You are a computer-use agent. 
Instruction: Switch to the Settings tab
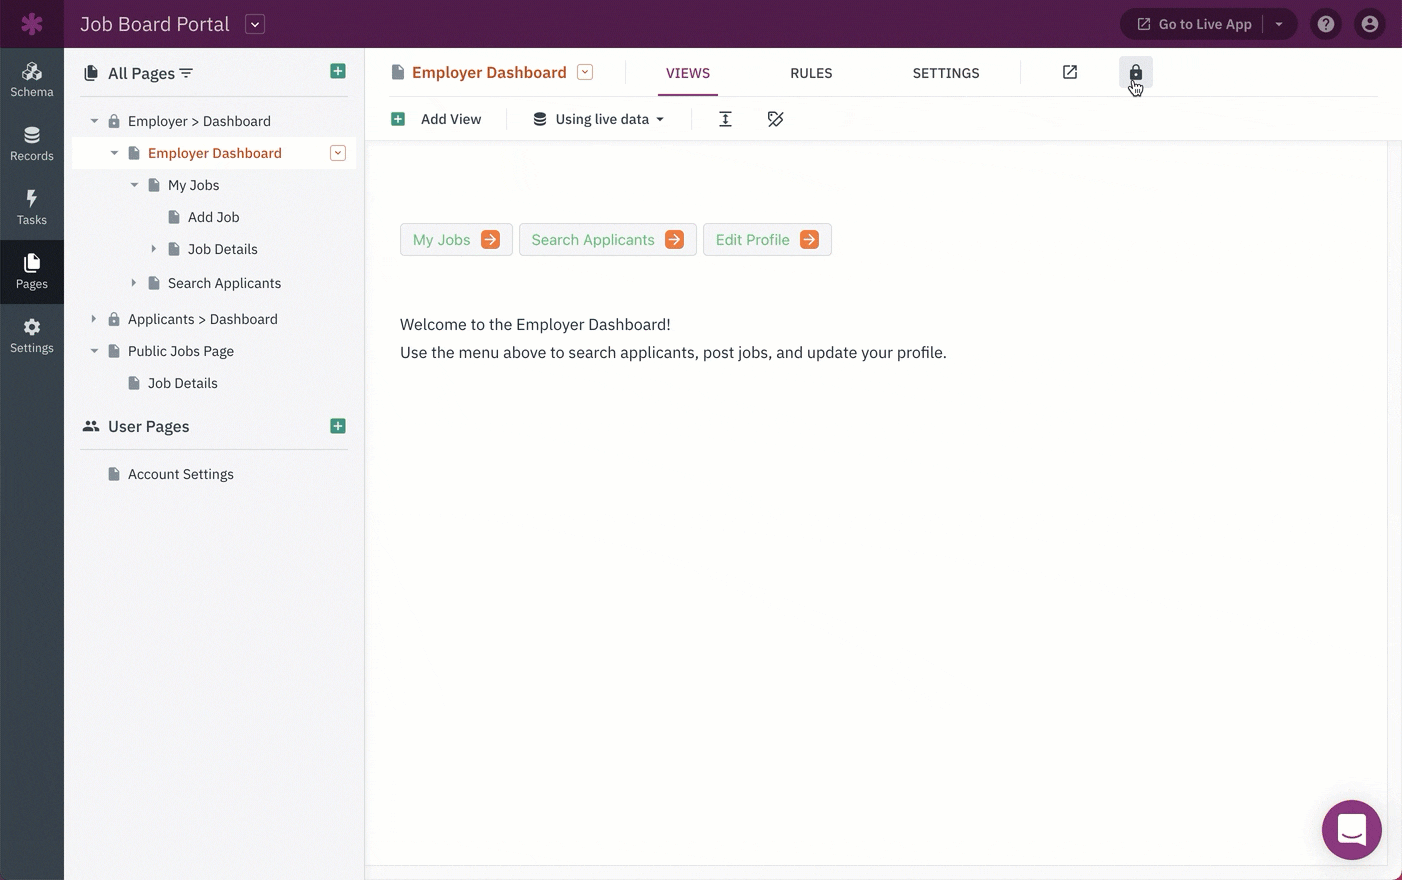(x=945, y=73)
